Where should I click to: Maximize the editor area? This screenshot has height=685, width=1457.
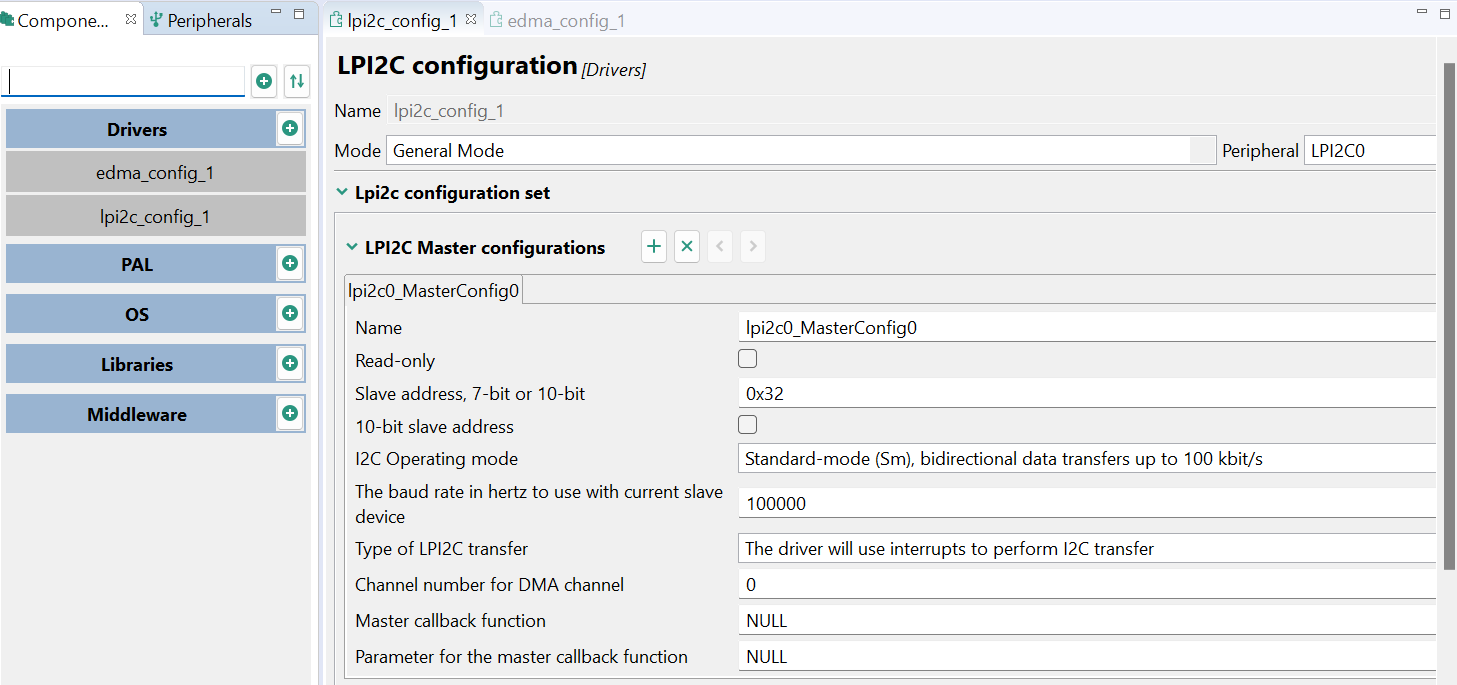click(1445, 14)
